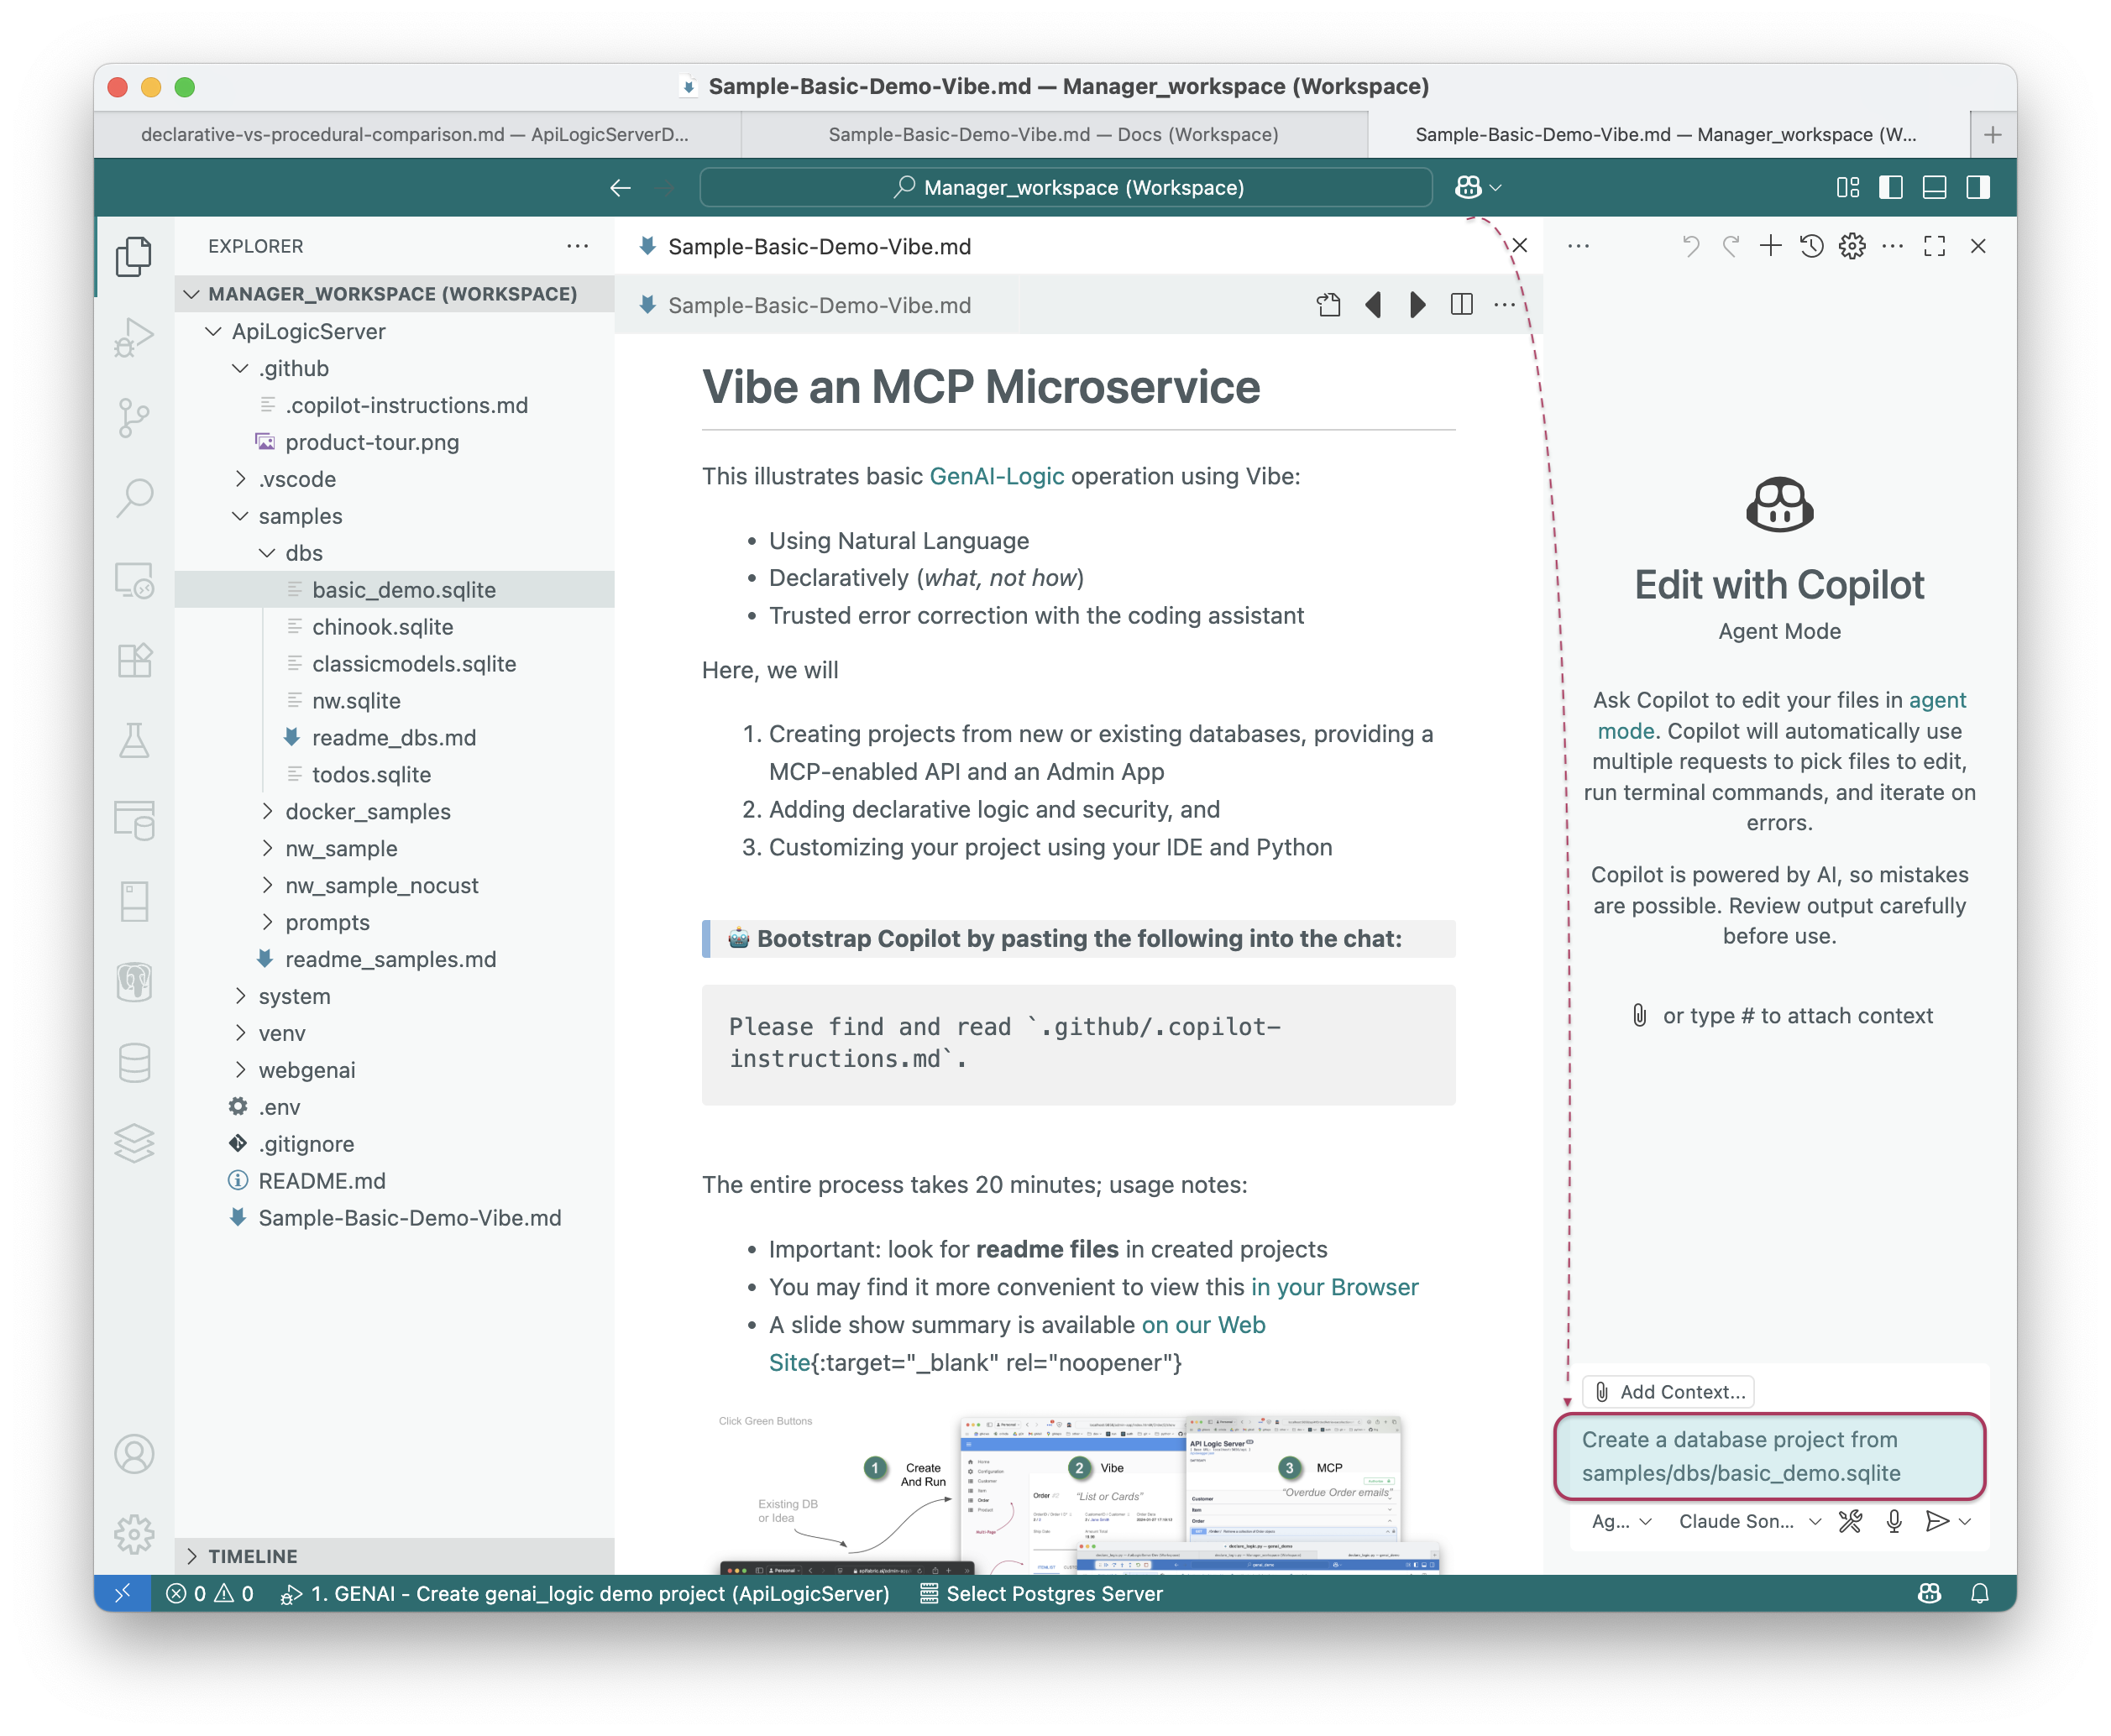The height and width of the screenshot is (1736, 2111).
Task: Open the 'agent mode' link
Action: [1781, 716]
